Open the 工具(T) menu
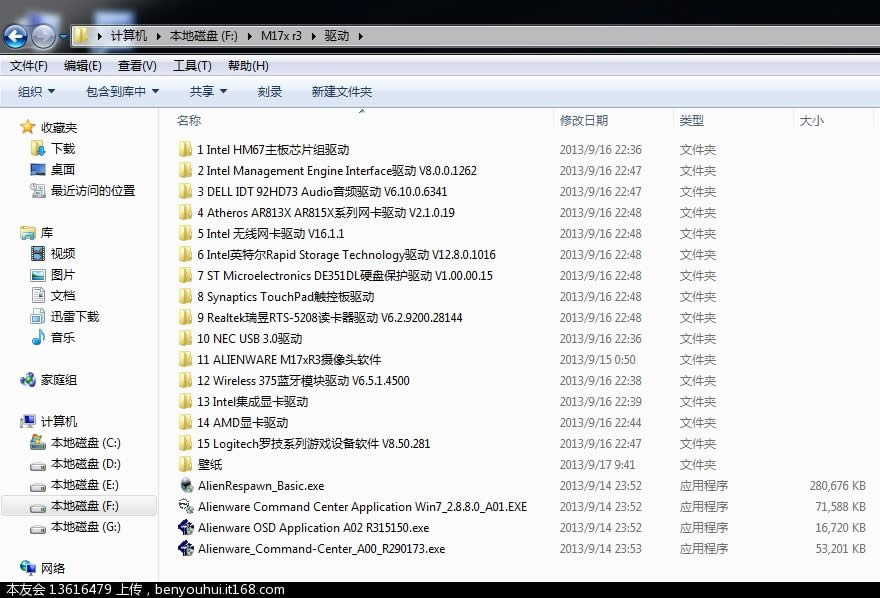This screenshot has height=598, width=880. coord(192,66)
